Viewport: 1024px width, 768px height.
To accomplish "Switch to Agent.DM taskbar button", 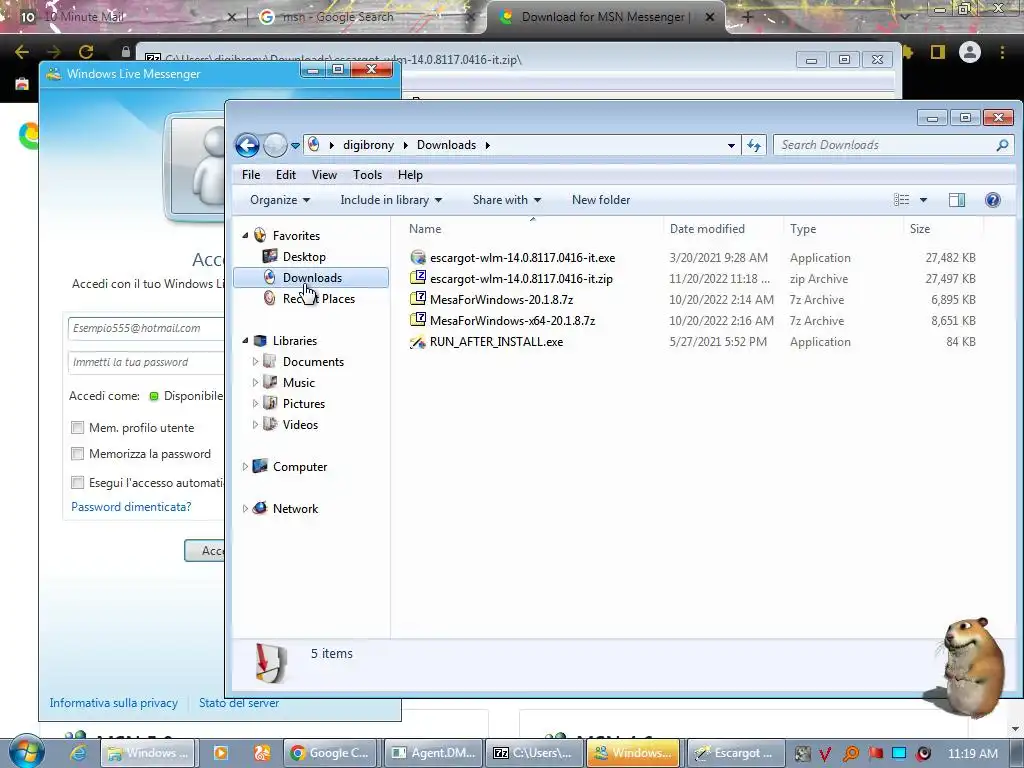I will (434, 753).
